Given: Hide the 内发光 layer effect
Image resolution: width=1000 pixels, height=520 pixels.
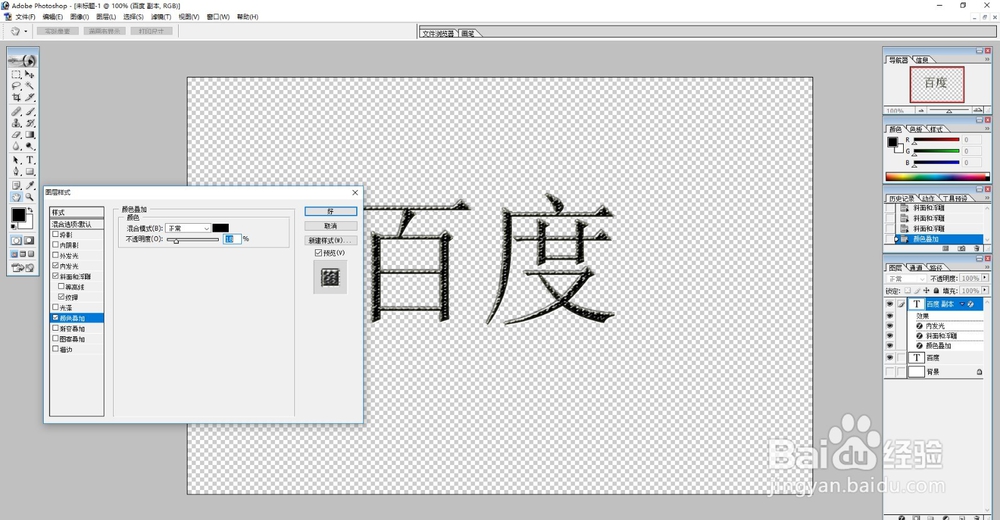Looking at the screenshot, I should (890, 325).
